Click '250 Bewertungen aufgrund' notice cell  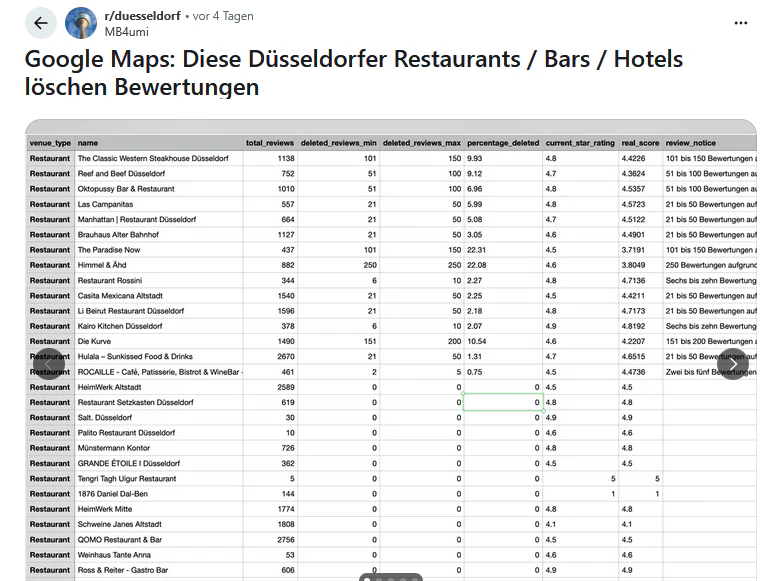pos(711,265)
